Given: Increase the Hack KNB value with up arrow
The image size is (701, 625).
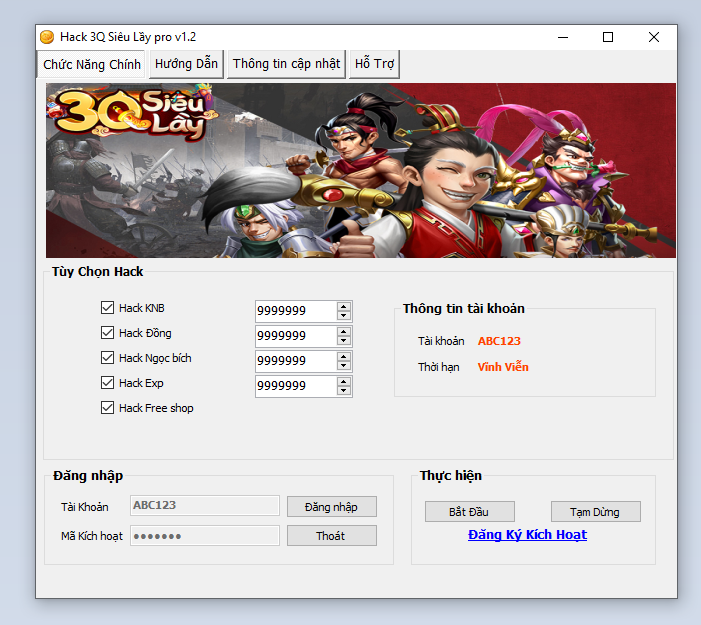Looking at the screenshot, I should [x=344, y=306].
